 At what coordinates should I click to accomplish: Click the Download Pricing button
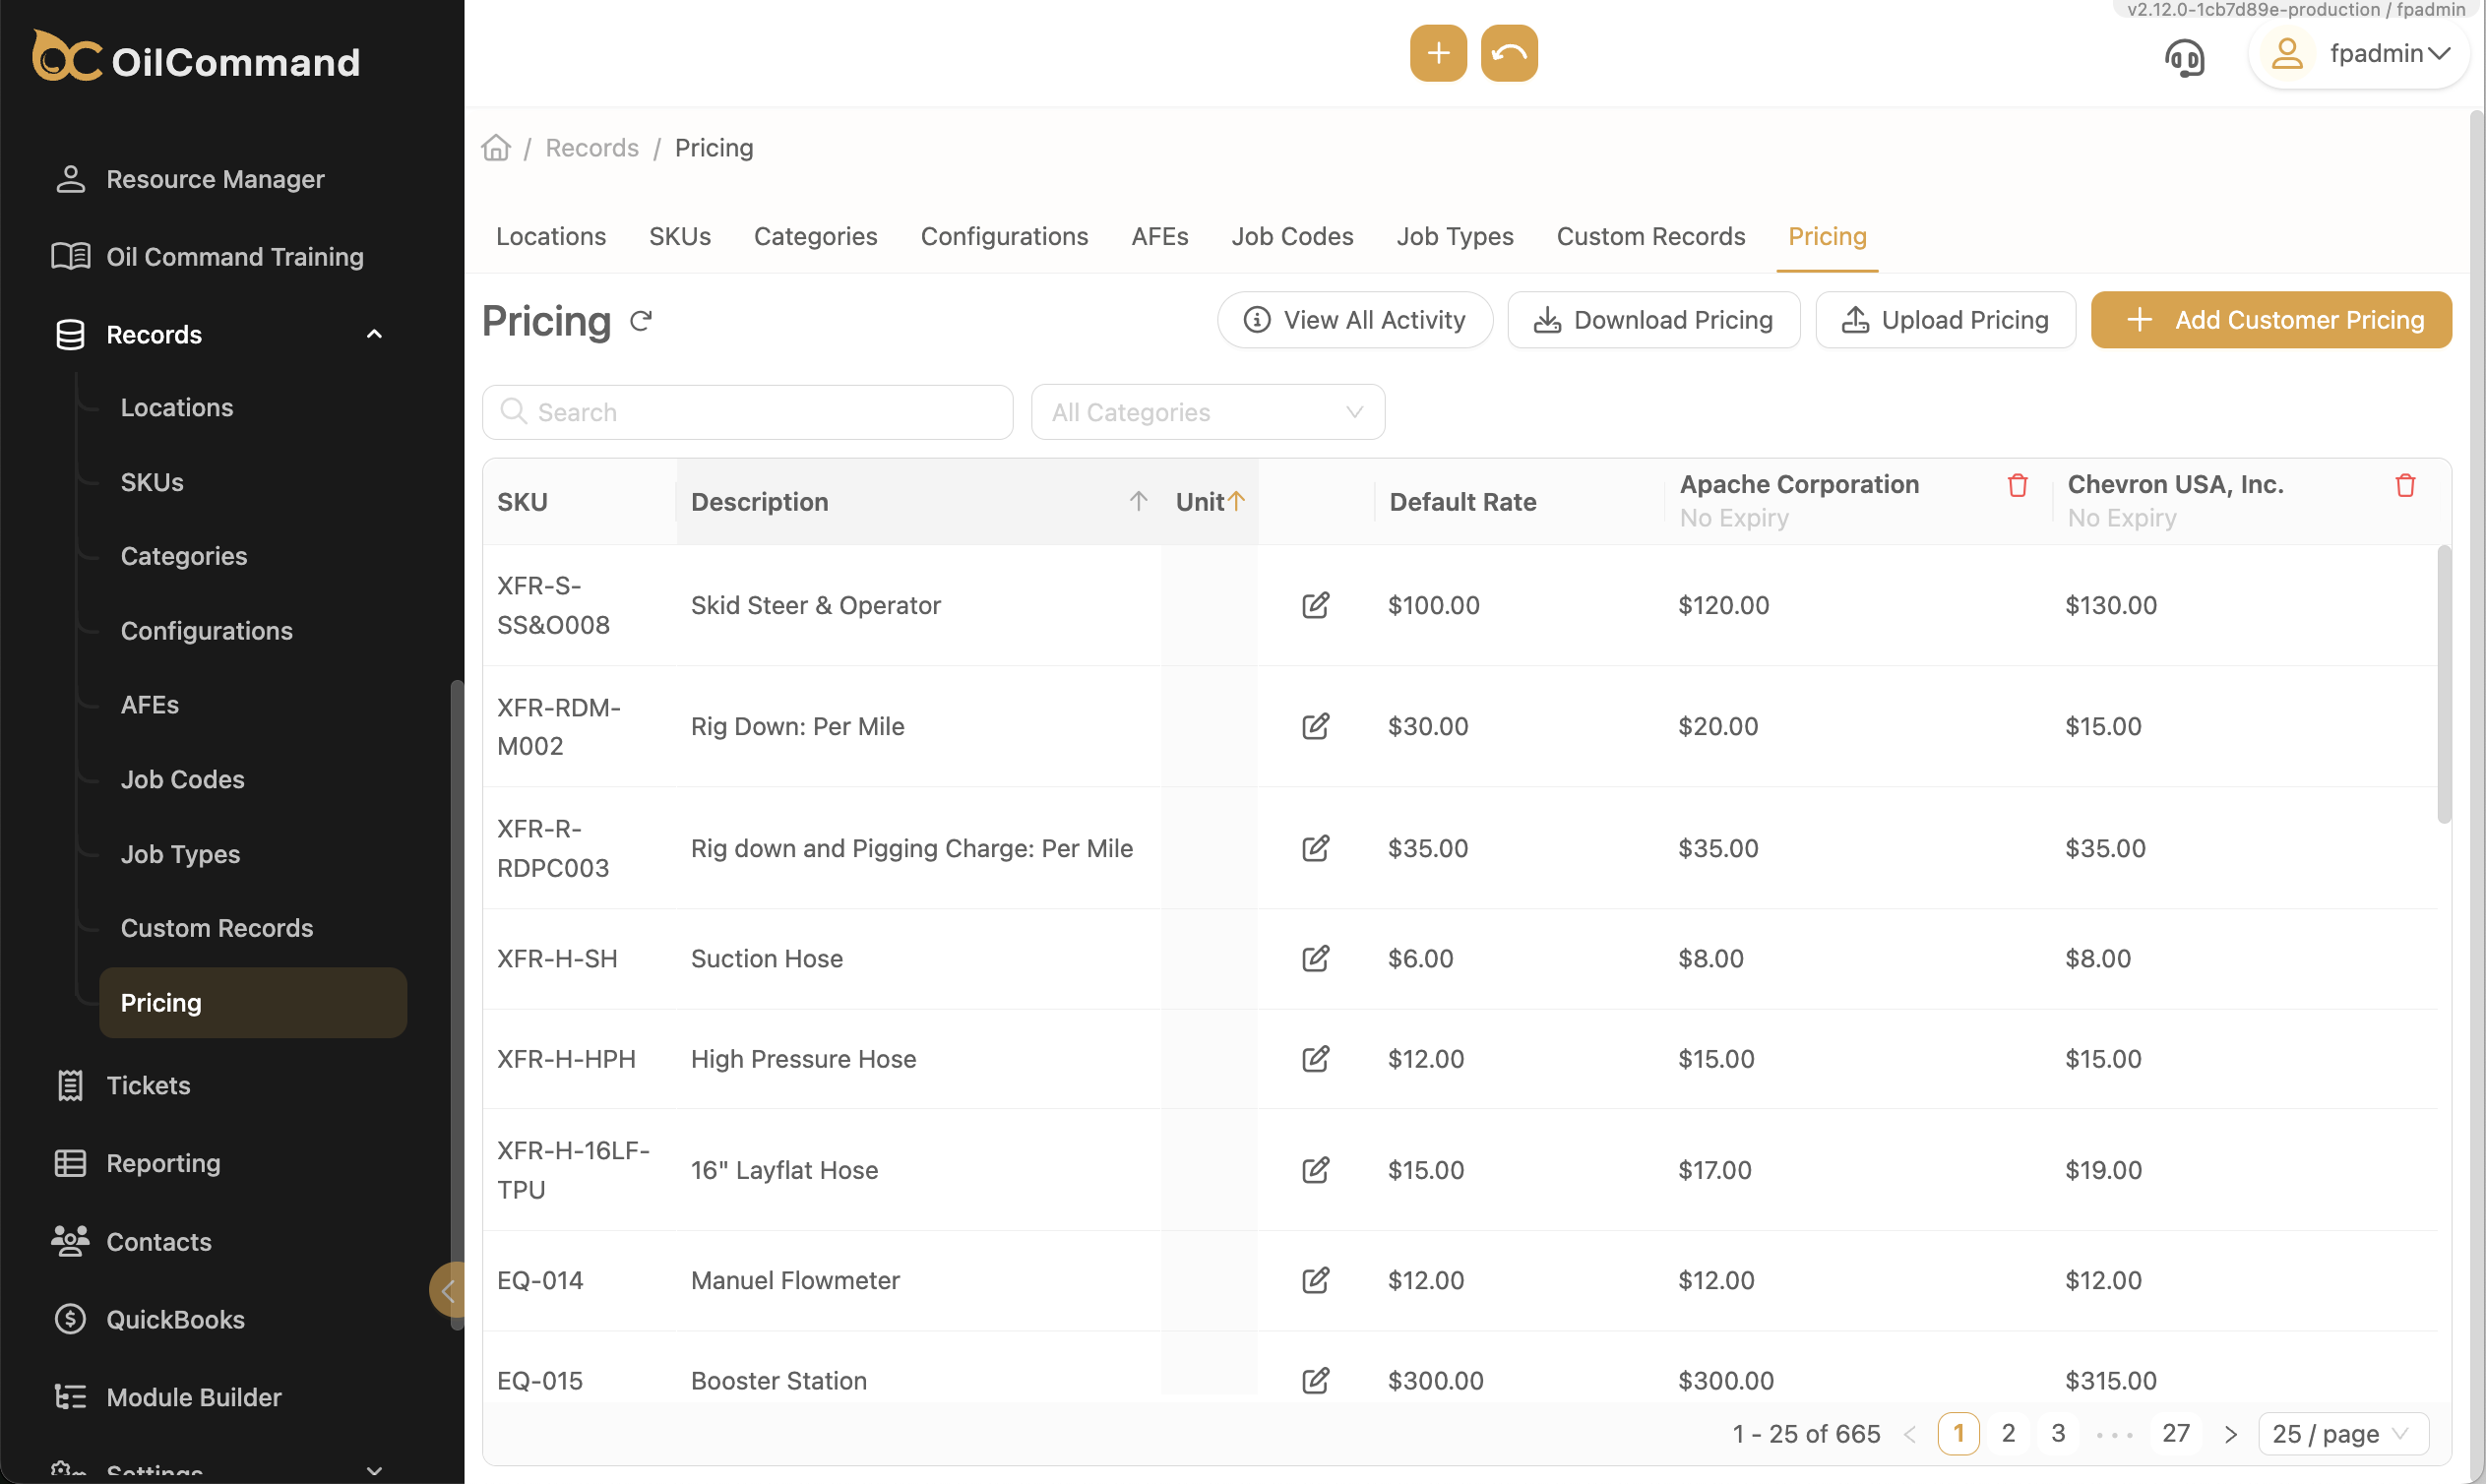(1653, 320)
